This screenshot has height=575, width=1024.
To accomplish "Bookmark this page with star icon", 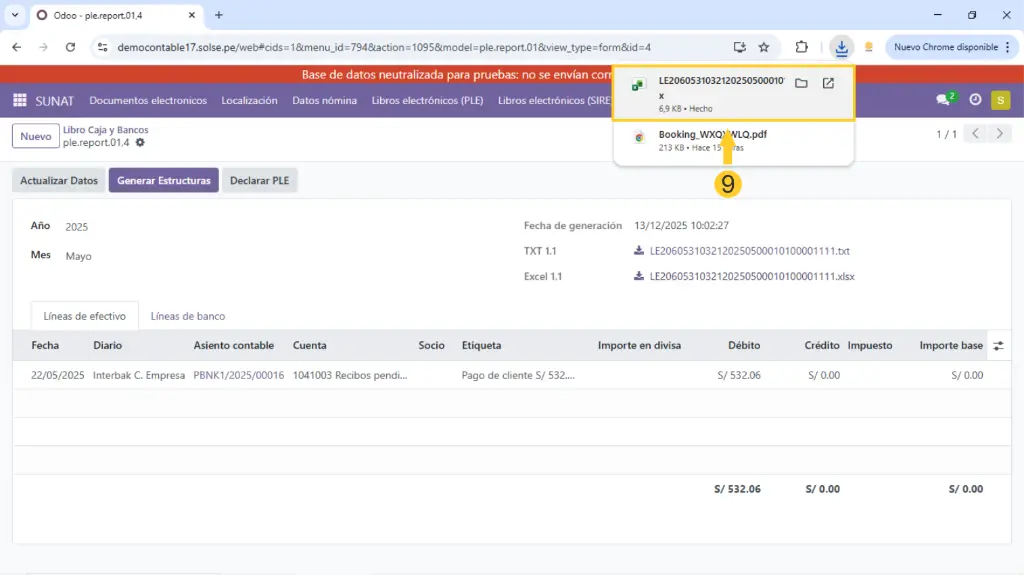I will [x=764, y=47].
